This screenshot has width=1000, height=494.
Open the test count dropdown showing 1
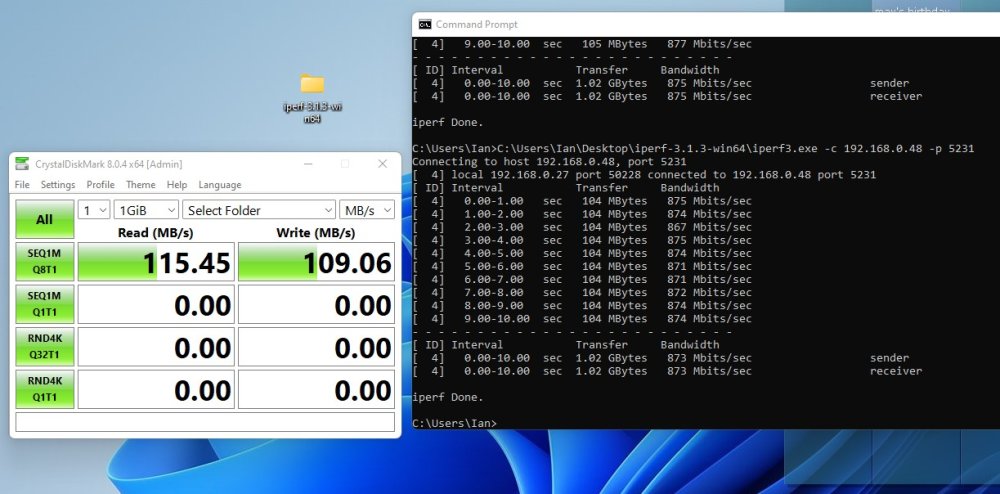click(94, 210)
